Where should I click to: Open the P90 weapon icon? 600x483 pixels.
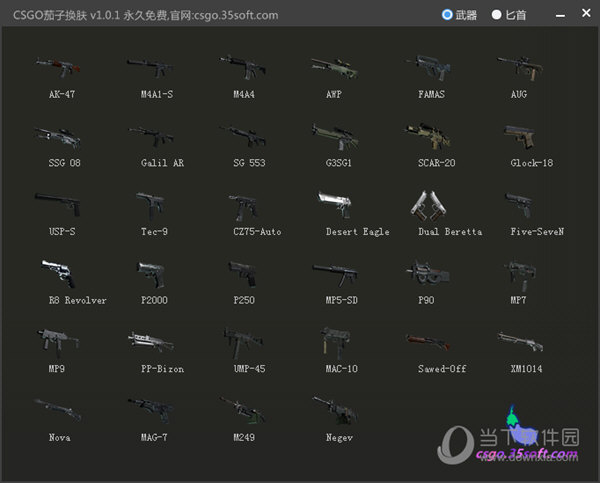pyautogui.click(x=428, y=272)
